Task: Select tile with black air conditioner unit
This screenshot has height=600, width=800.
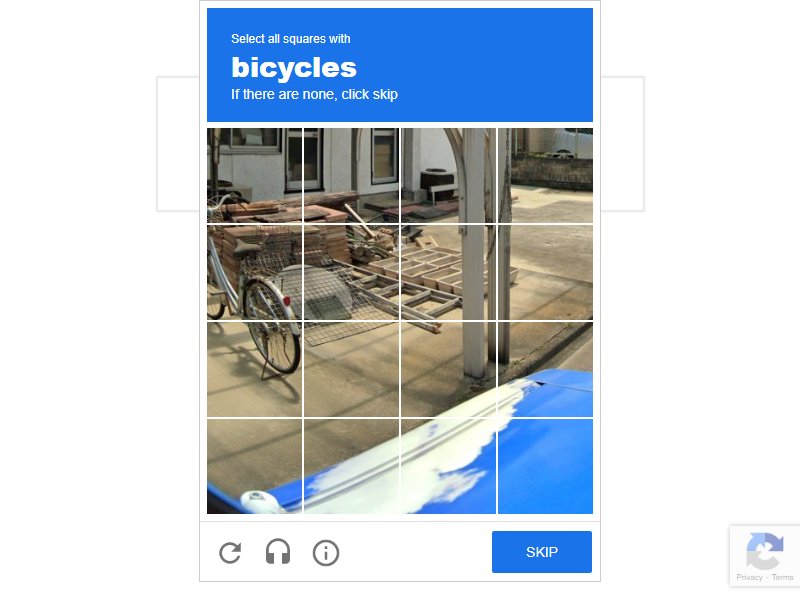Action: pos(448,176)
